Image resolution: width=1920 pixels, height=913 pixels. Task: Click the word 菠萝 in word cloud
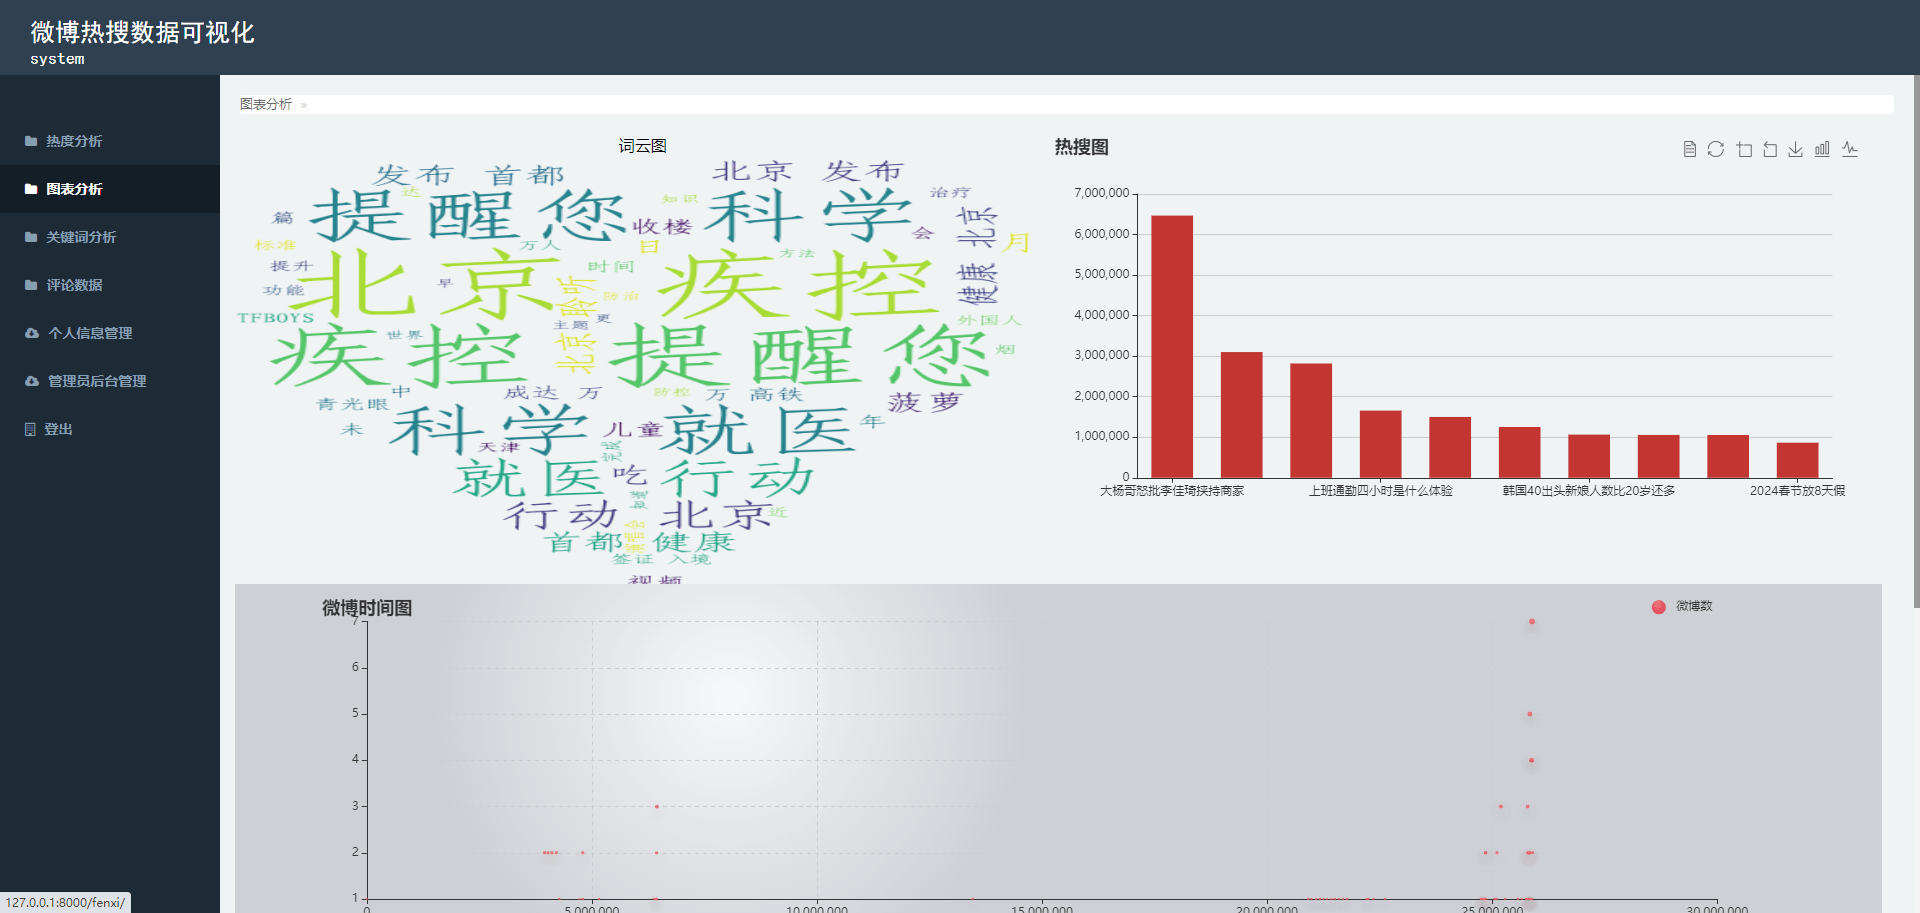[924, 402]
